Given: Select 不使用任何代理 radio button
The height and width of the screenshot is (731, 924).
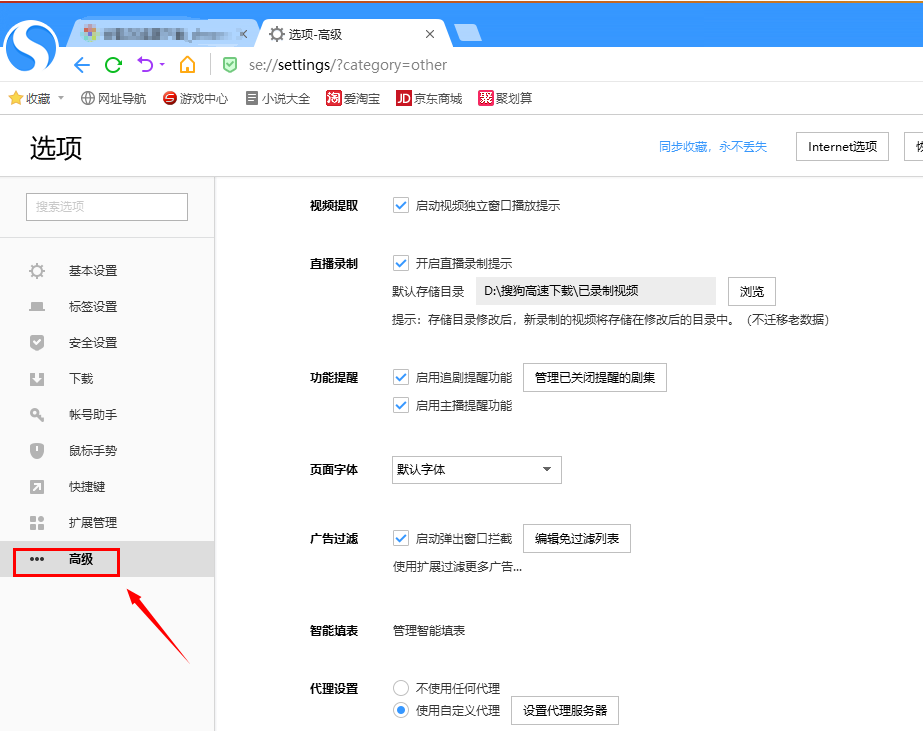Looking at the screenshot, I should [x=401, y=688].
